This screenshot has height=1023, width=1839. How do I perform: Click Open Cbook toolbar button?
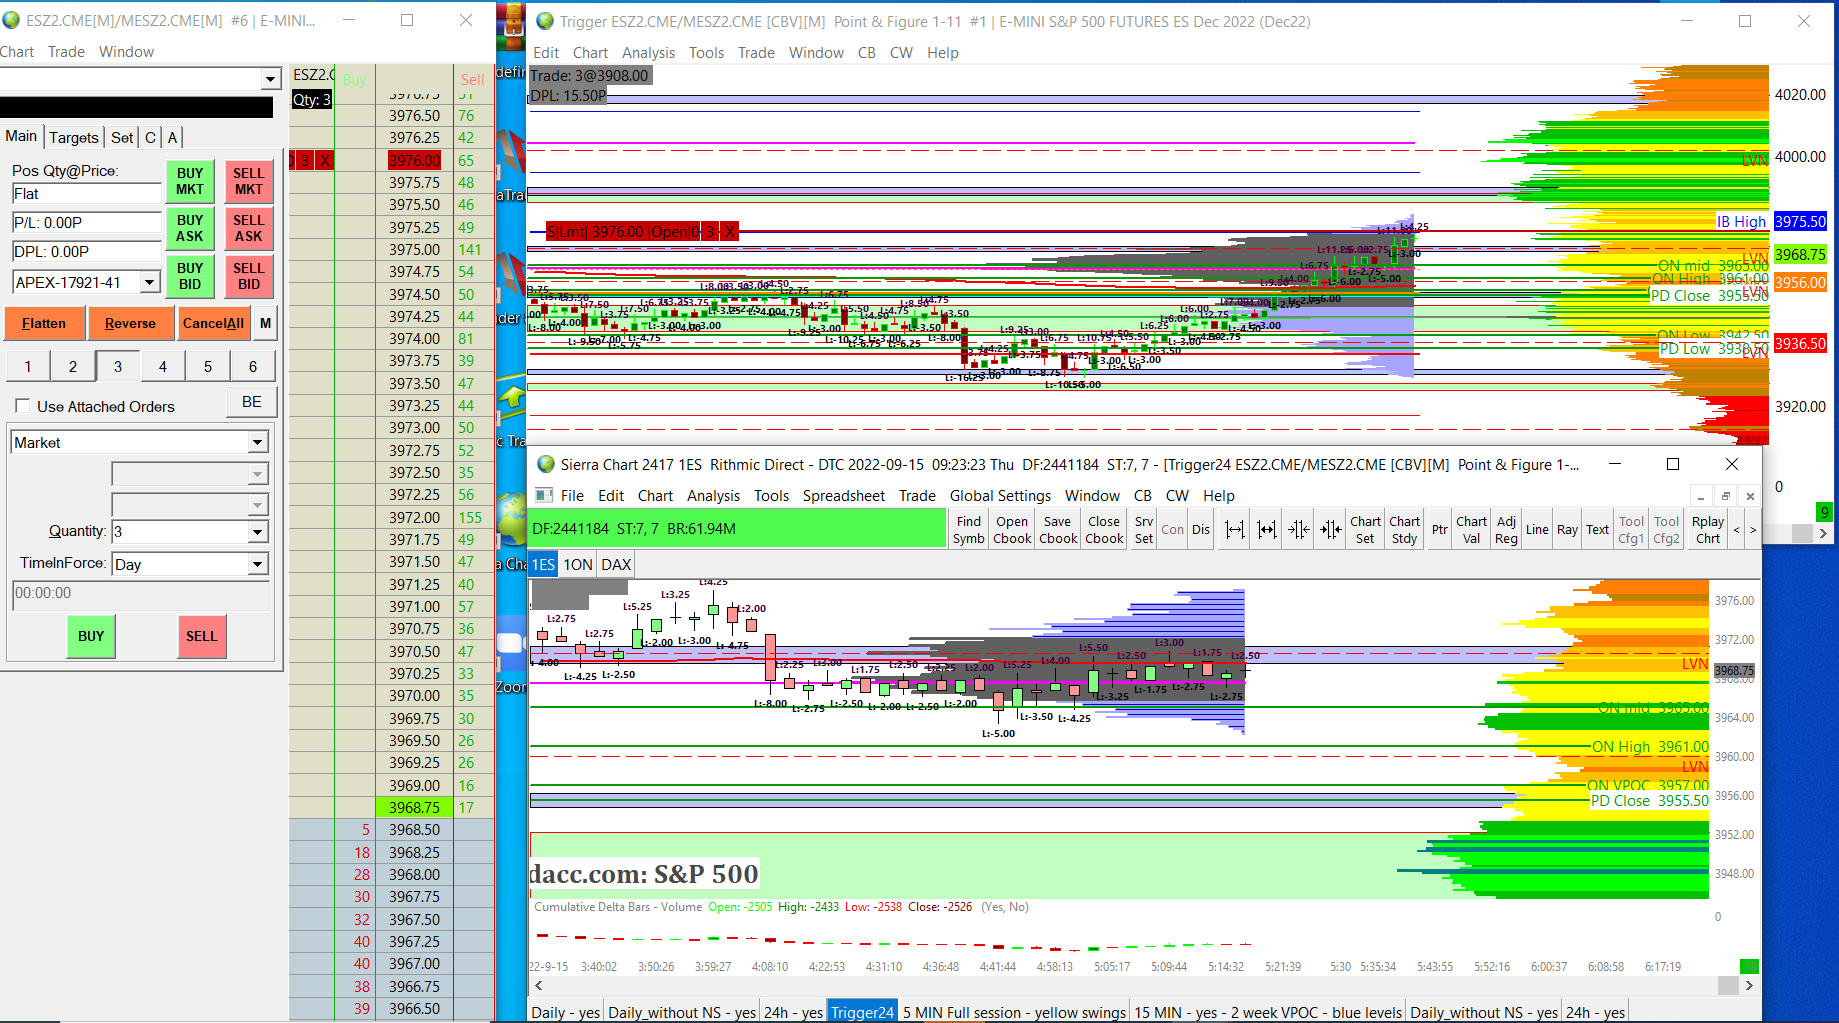[1012, 530]
